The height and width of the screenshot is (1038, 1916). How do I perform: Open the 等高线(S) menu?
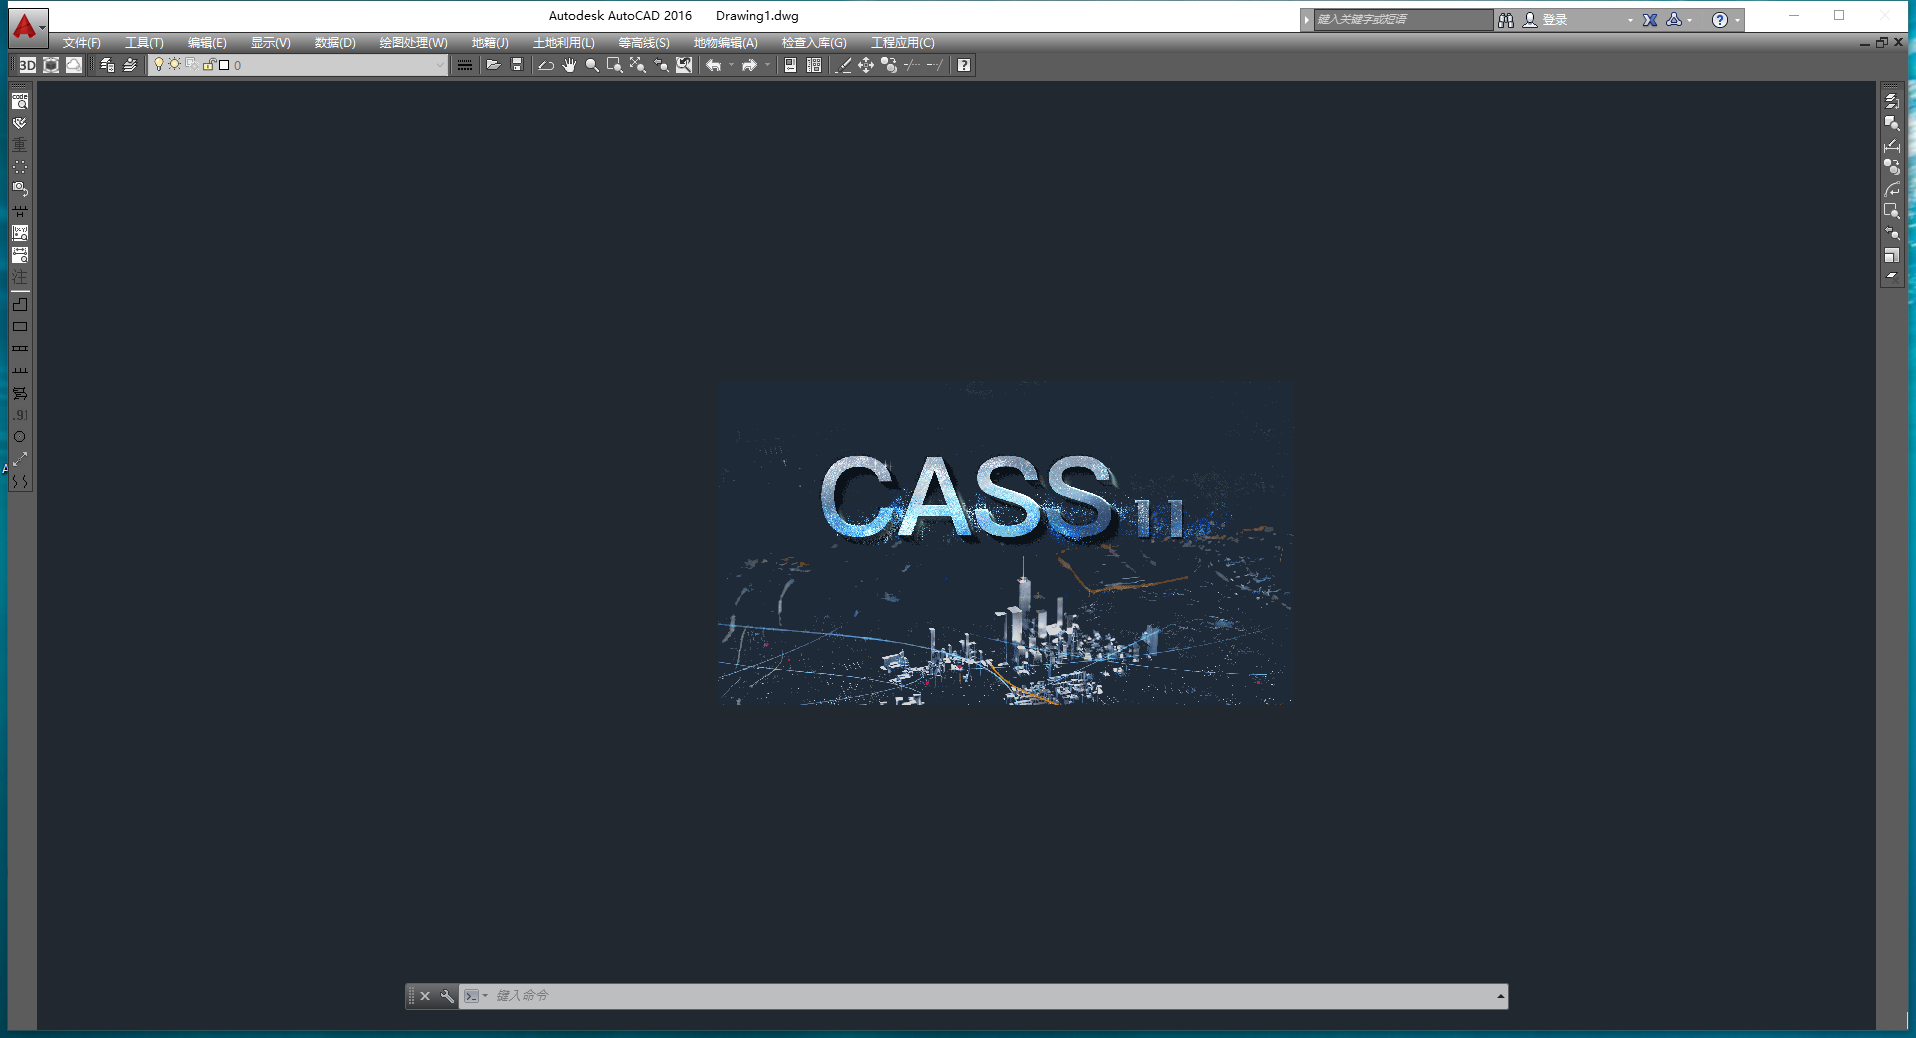pos(645,43)
